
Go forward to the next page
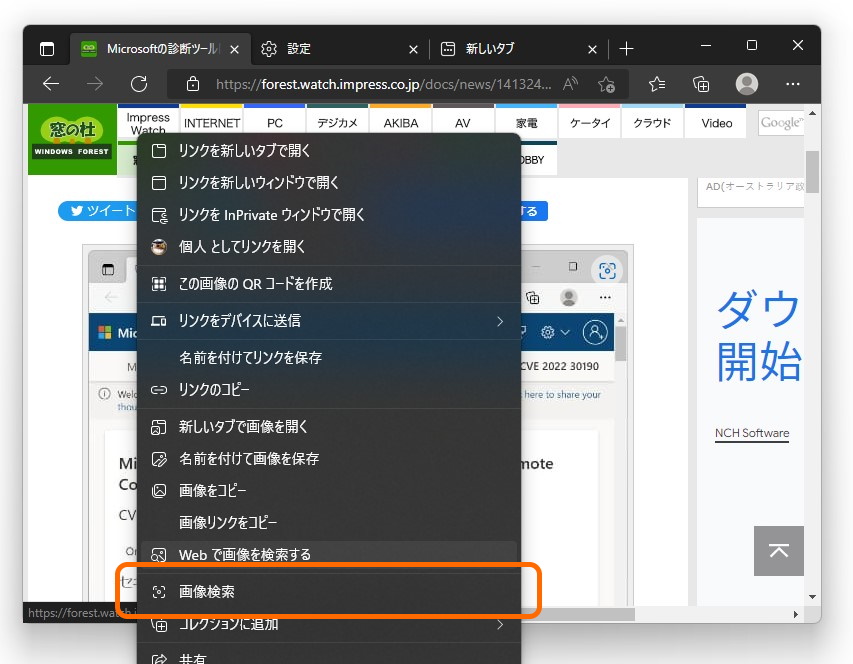pyautogui.click(x=96, y=84)
